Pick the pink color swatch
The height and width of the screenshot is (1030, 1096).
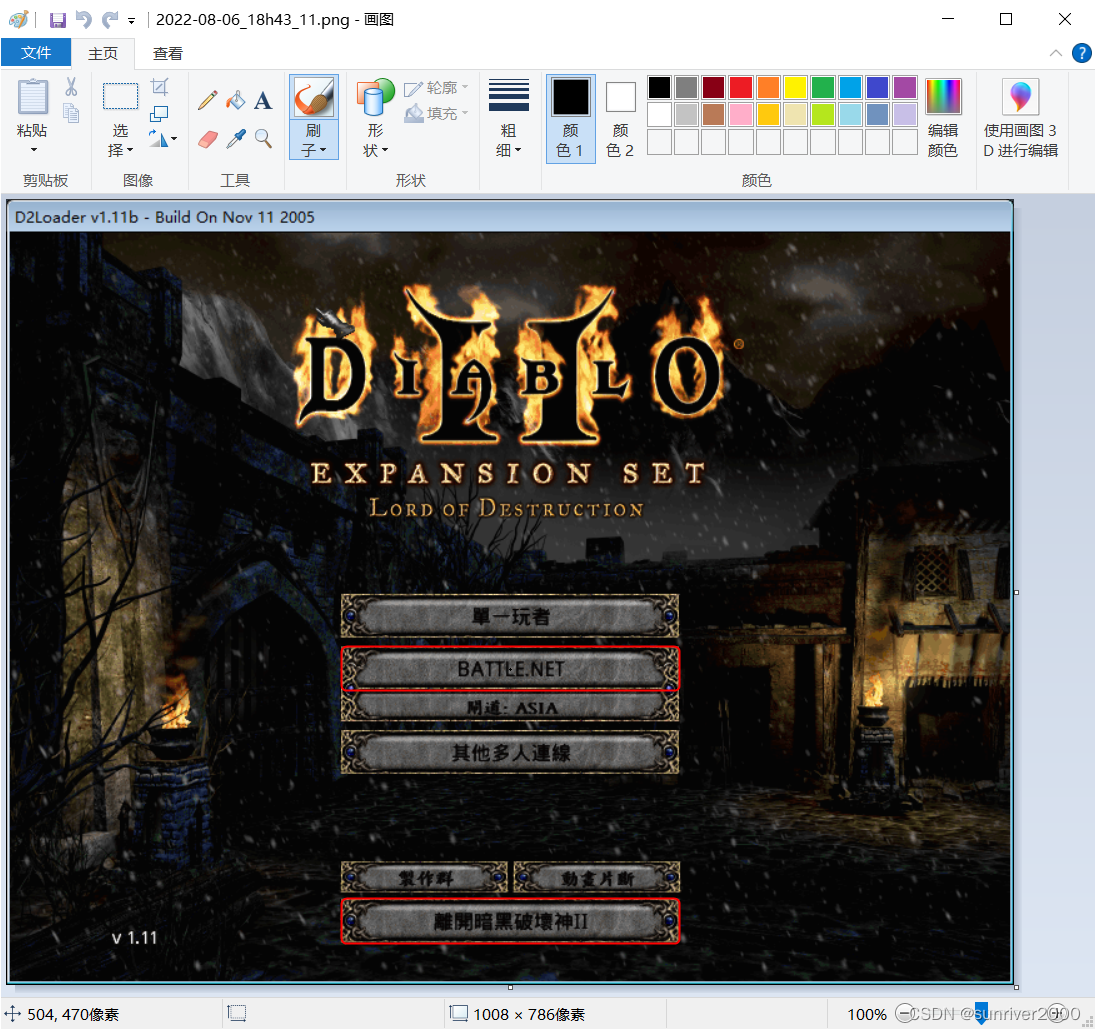coord(741,114)
